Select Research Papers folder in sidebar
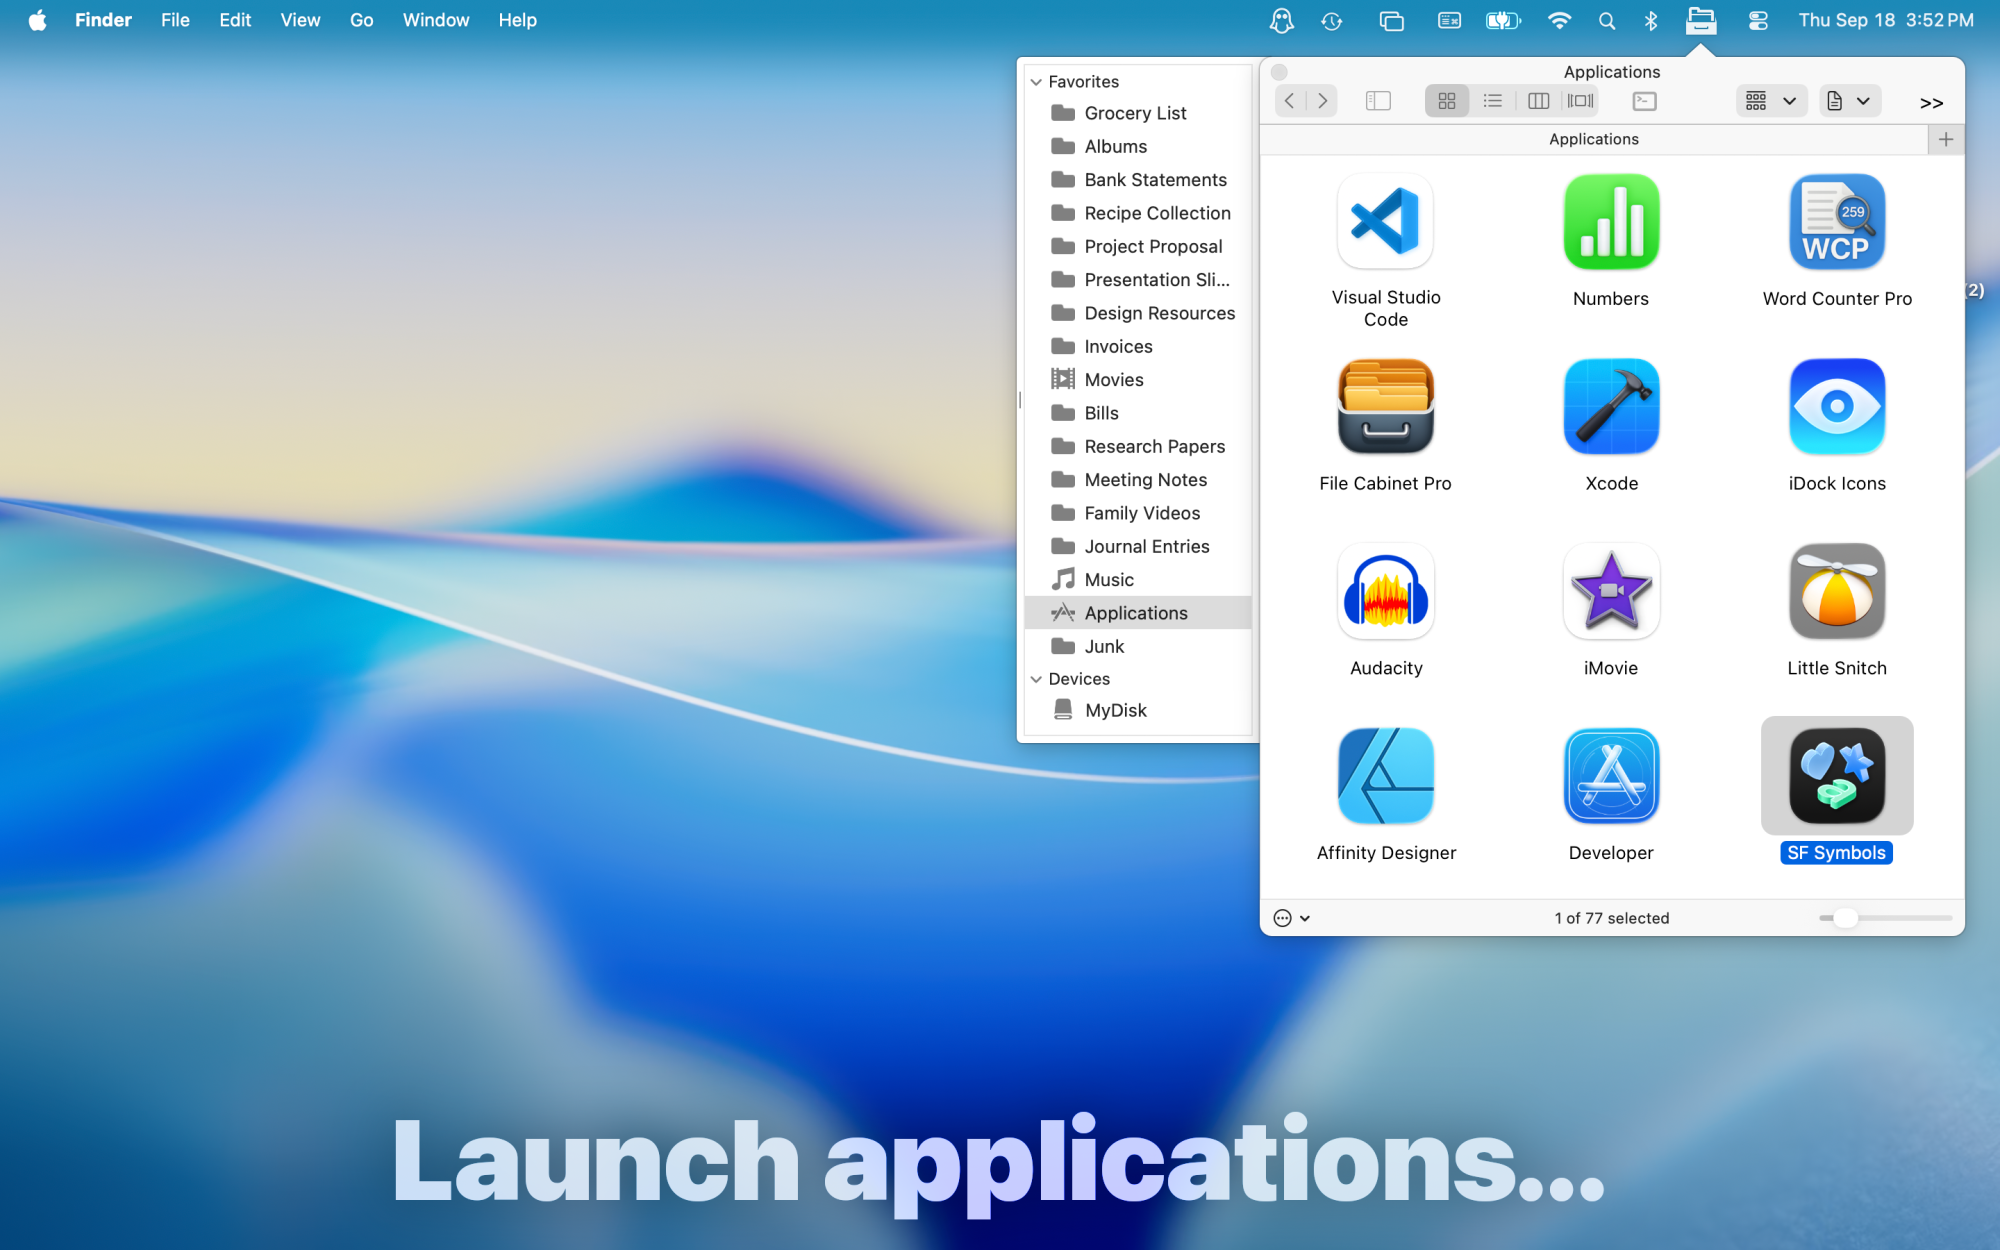 1154,446
